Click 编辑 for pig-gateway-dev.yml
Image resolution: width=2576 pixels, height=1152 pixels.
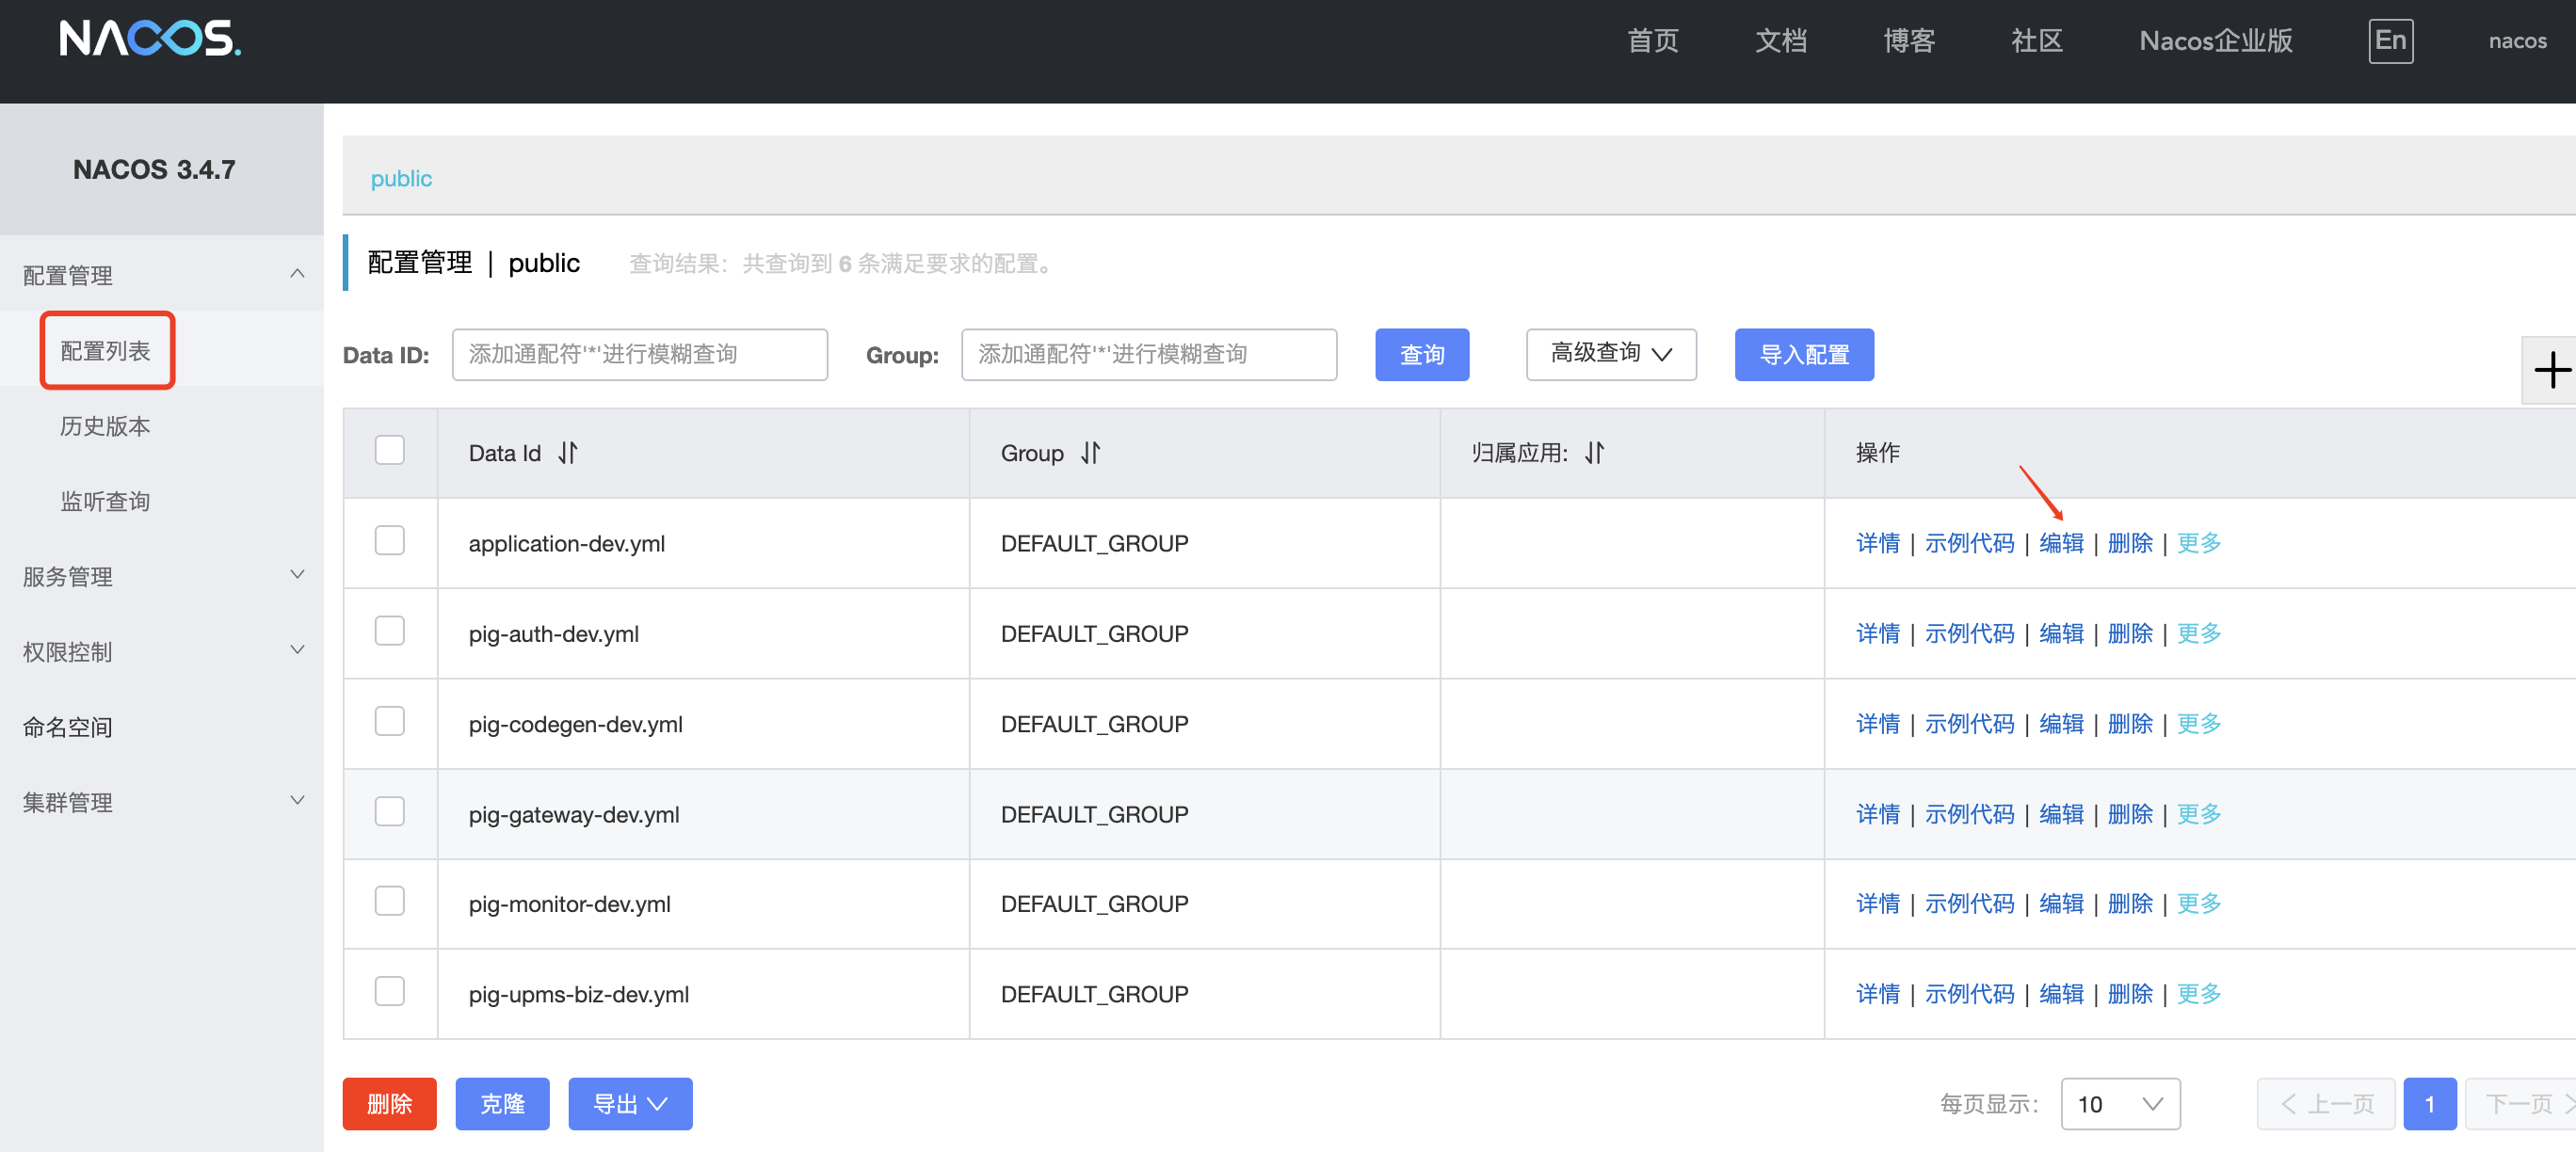pos(2061,814)
